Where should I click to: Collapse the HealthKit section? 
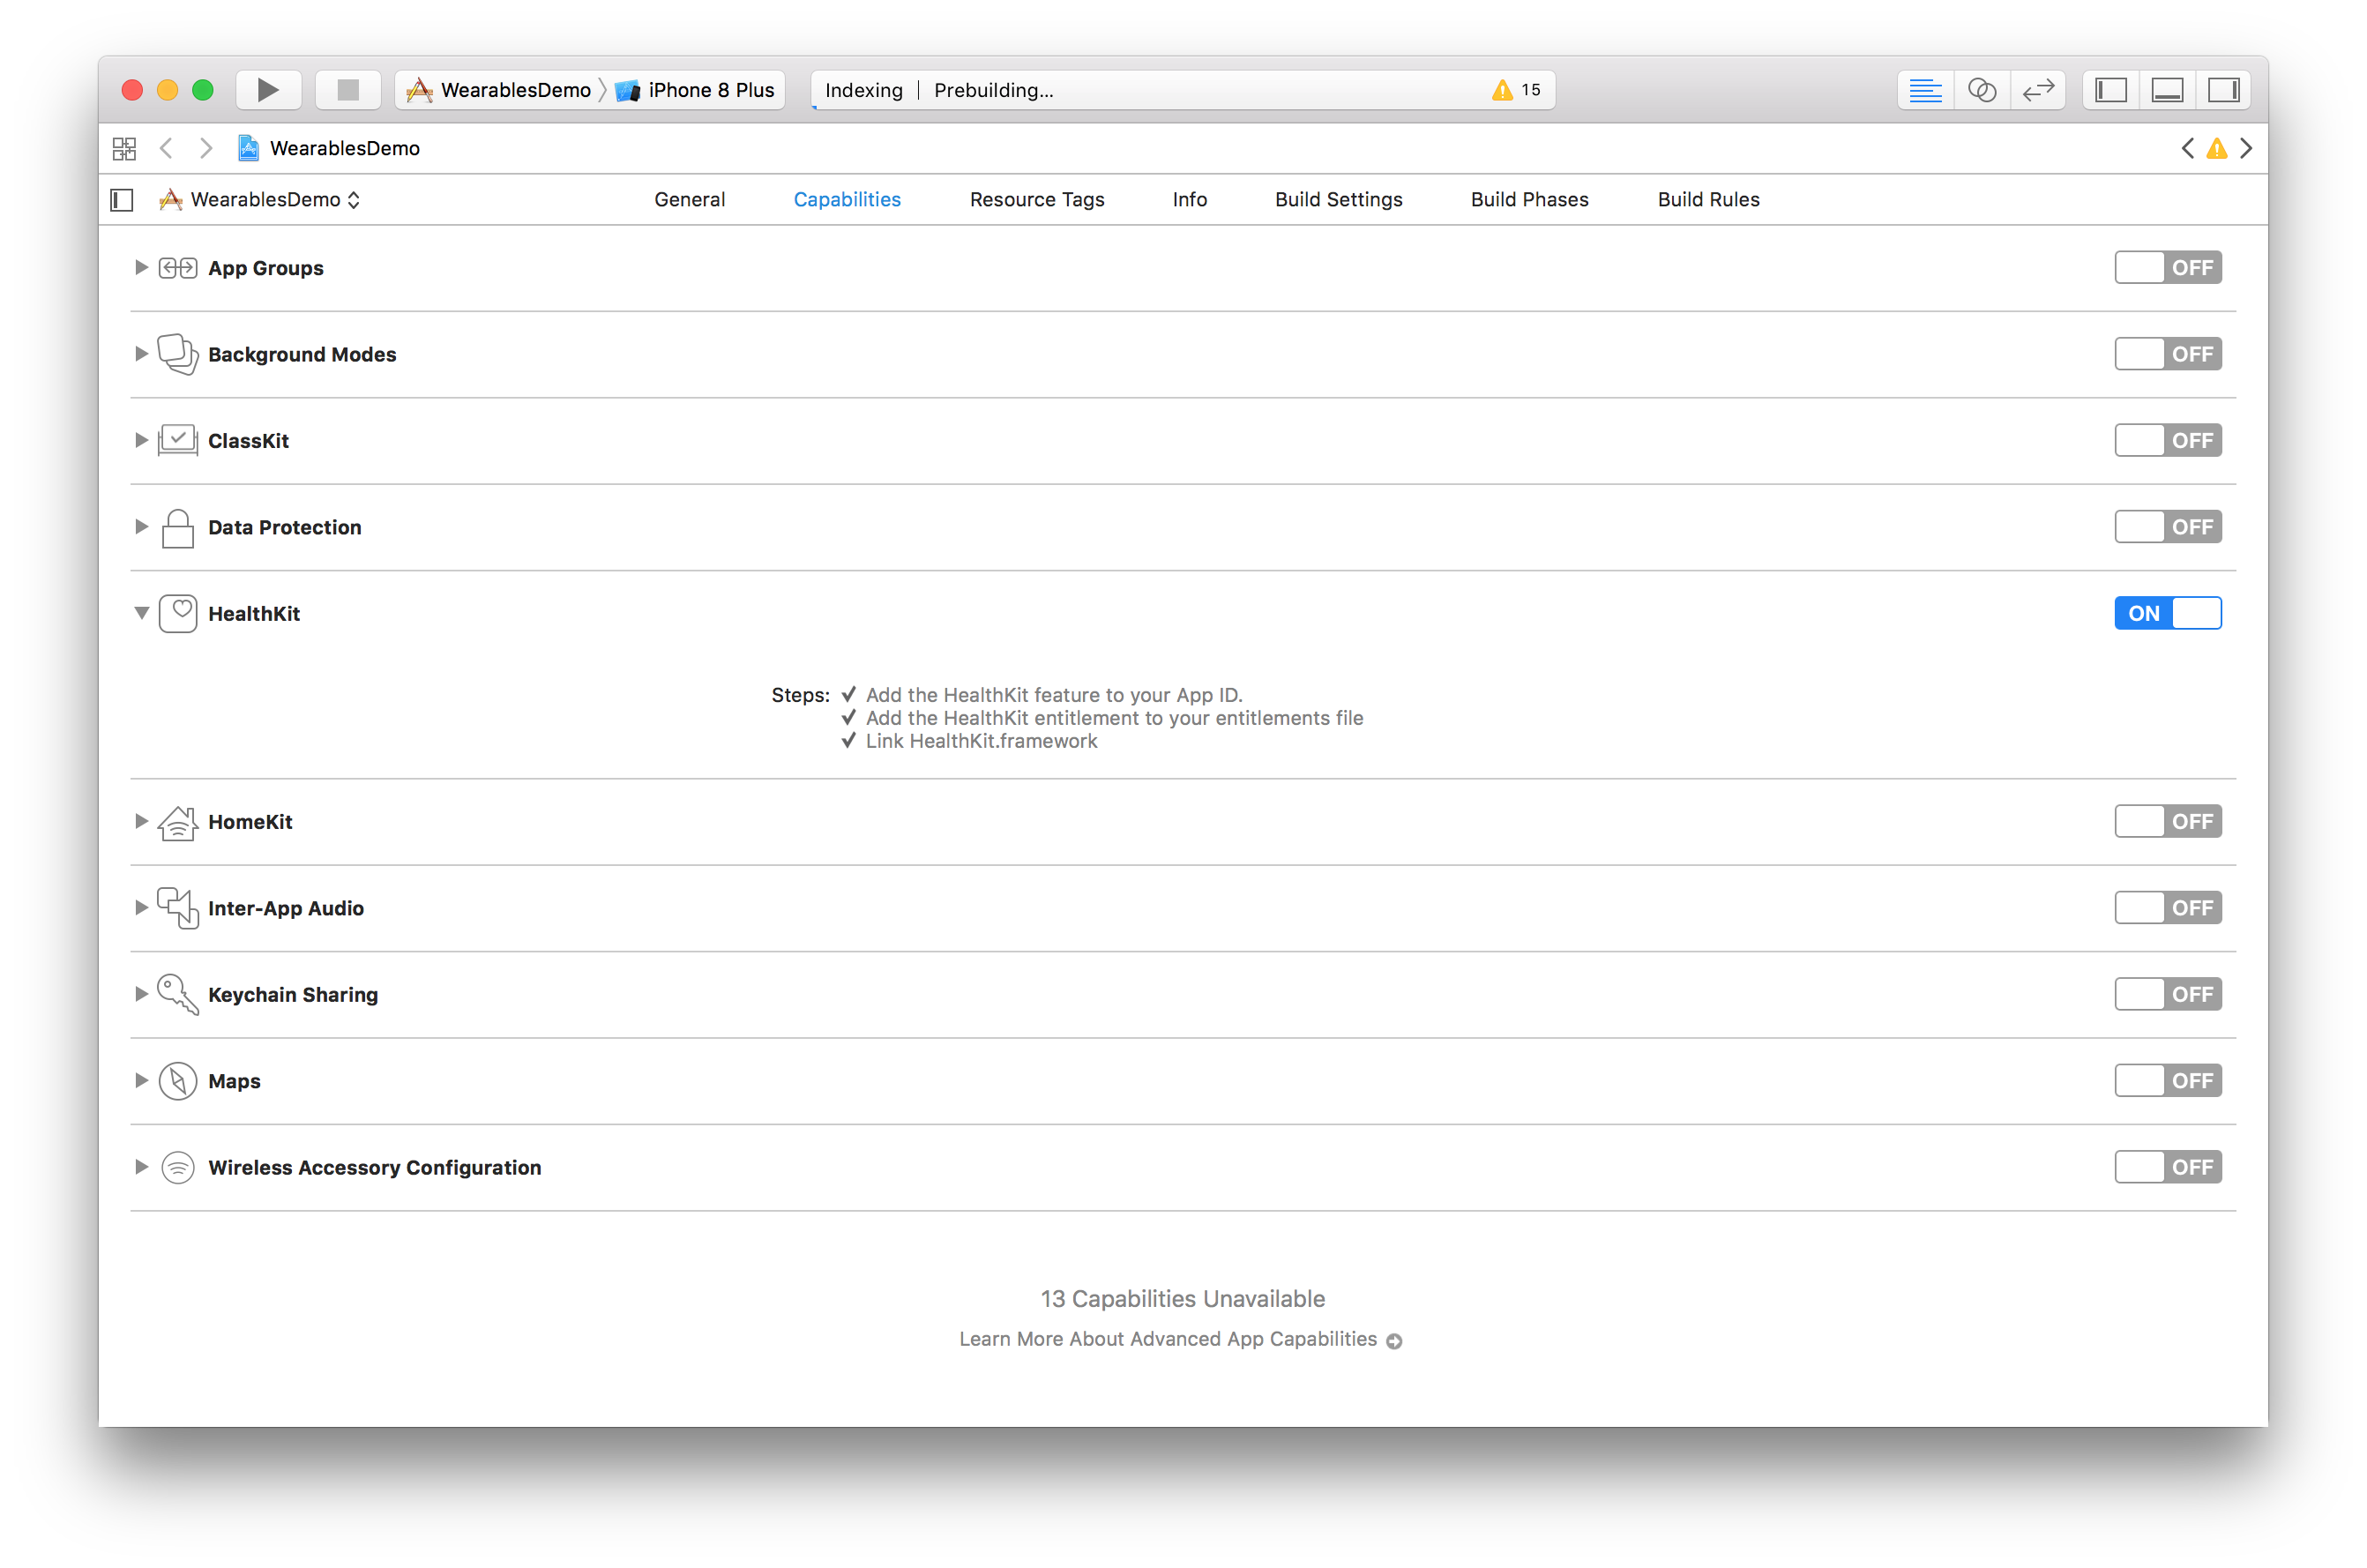tap(141, 613)
